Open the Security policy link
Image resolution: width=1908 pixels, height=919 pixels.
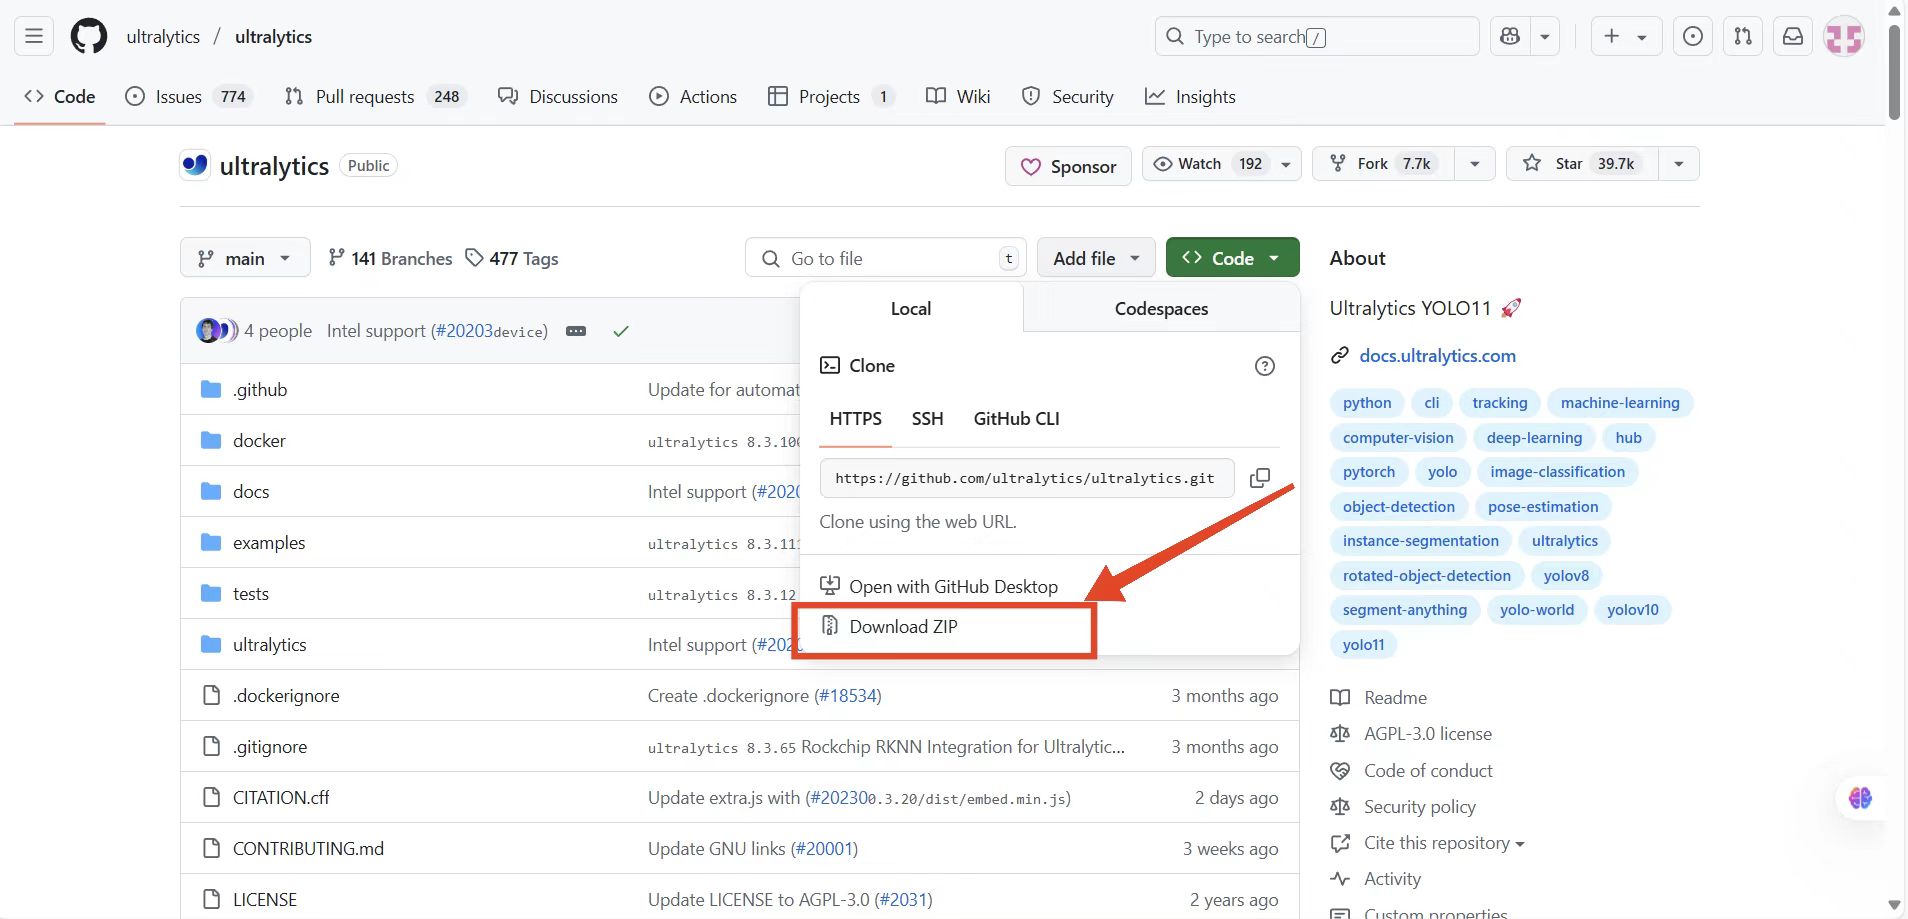click(x=1419, y=807)
